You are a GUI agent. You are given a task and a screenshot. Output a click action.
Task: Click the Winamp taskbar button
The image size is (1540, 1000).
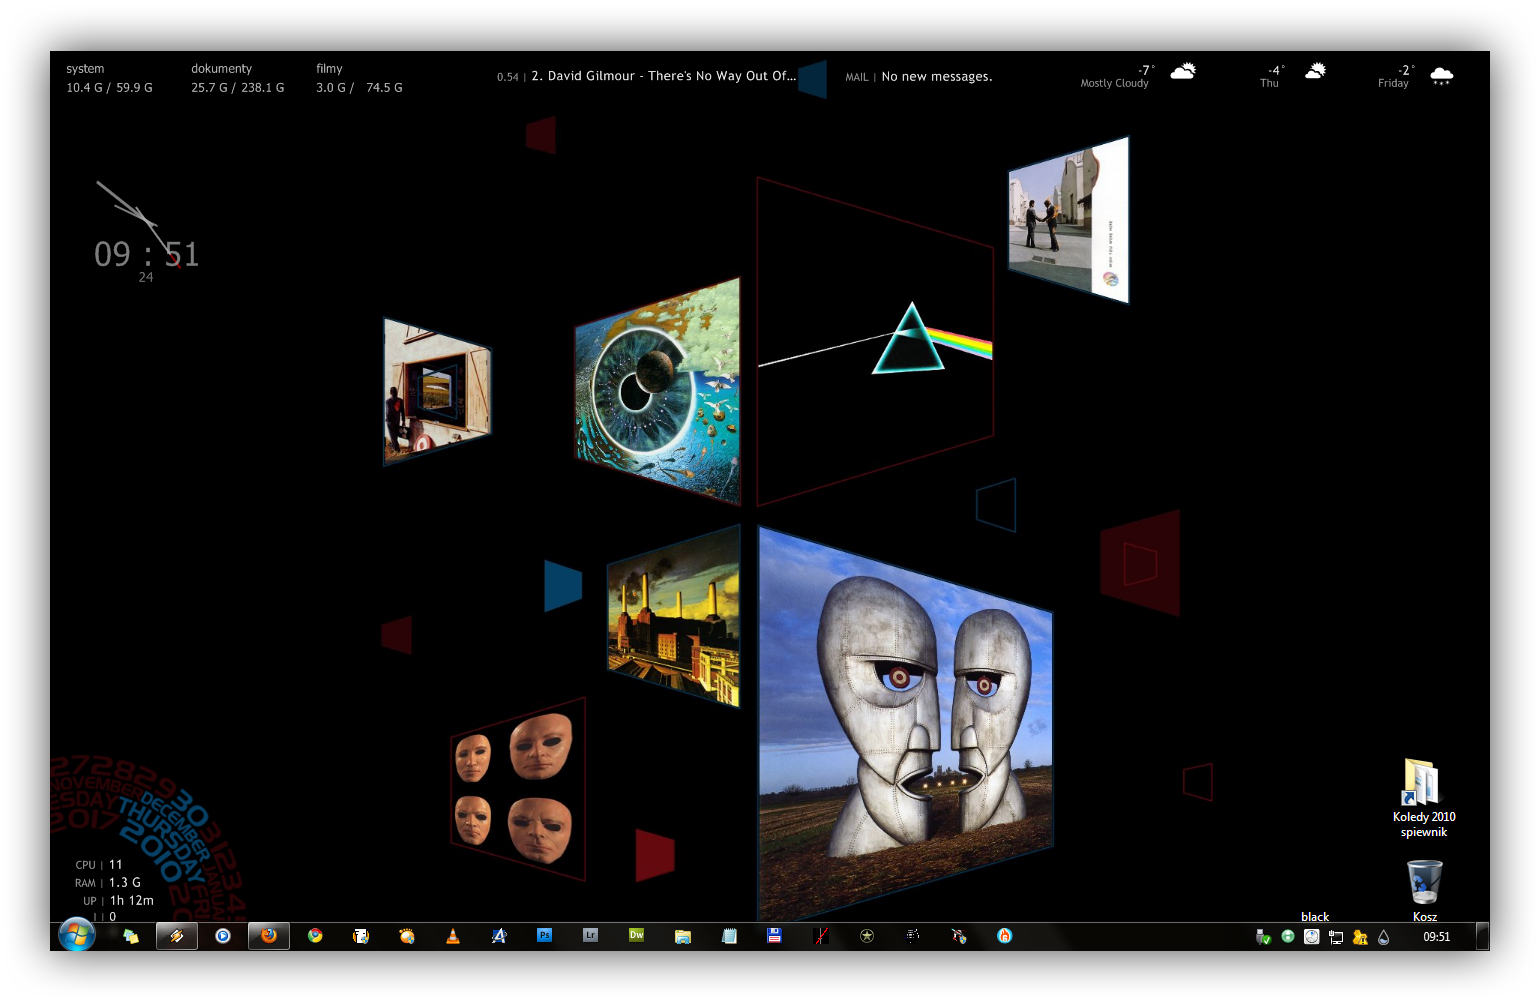(x=177, y=936)
